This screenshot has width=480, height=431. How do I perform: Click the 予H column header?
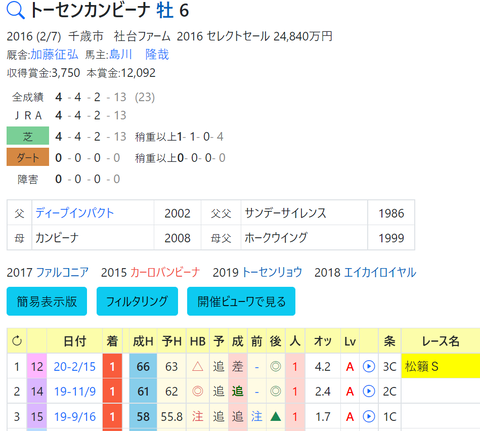(x=172, y=341)
